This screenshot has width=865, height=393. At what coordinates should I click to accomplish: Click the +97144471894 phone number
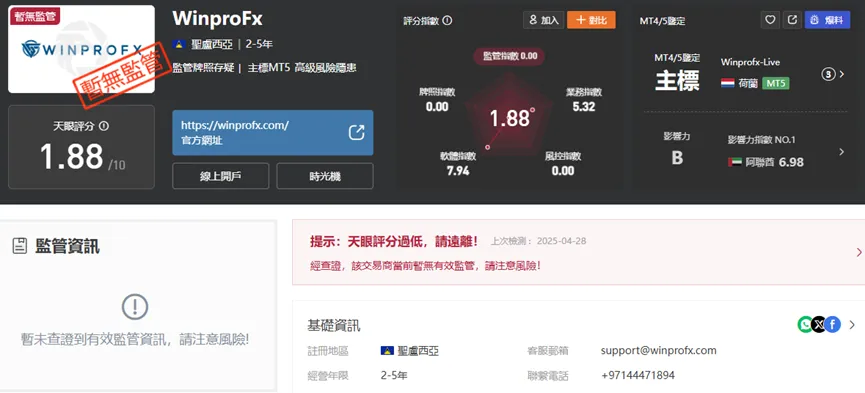(638, 375)
